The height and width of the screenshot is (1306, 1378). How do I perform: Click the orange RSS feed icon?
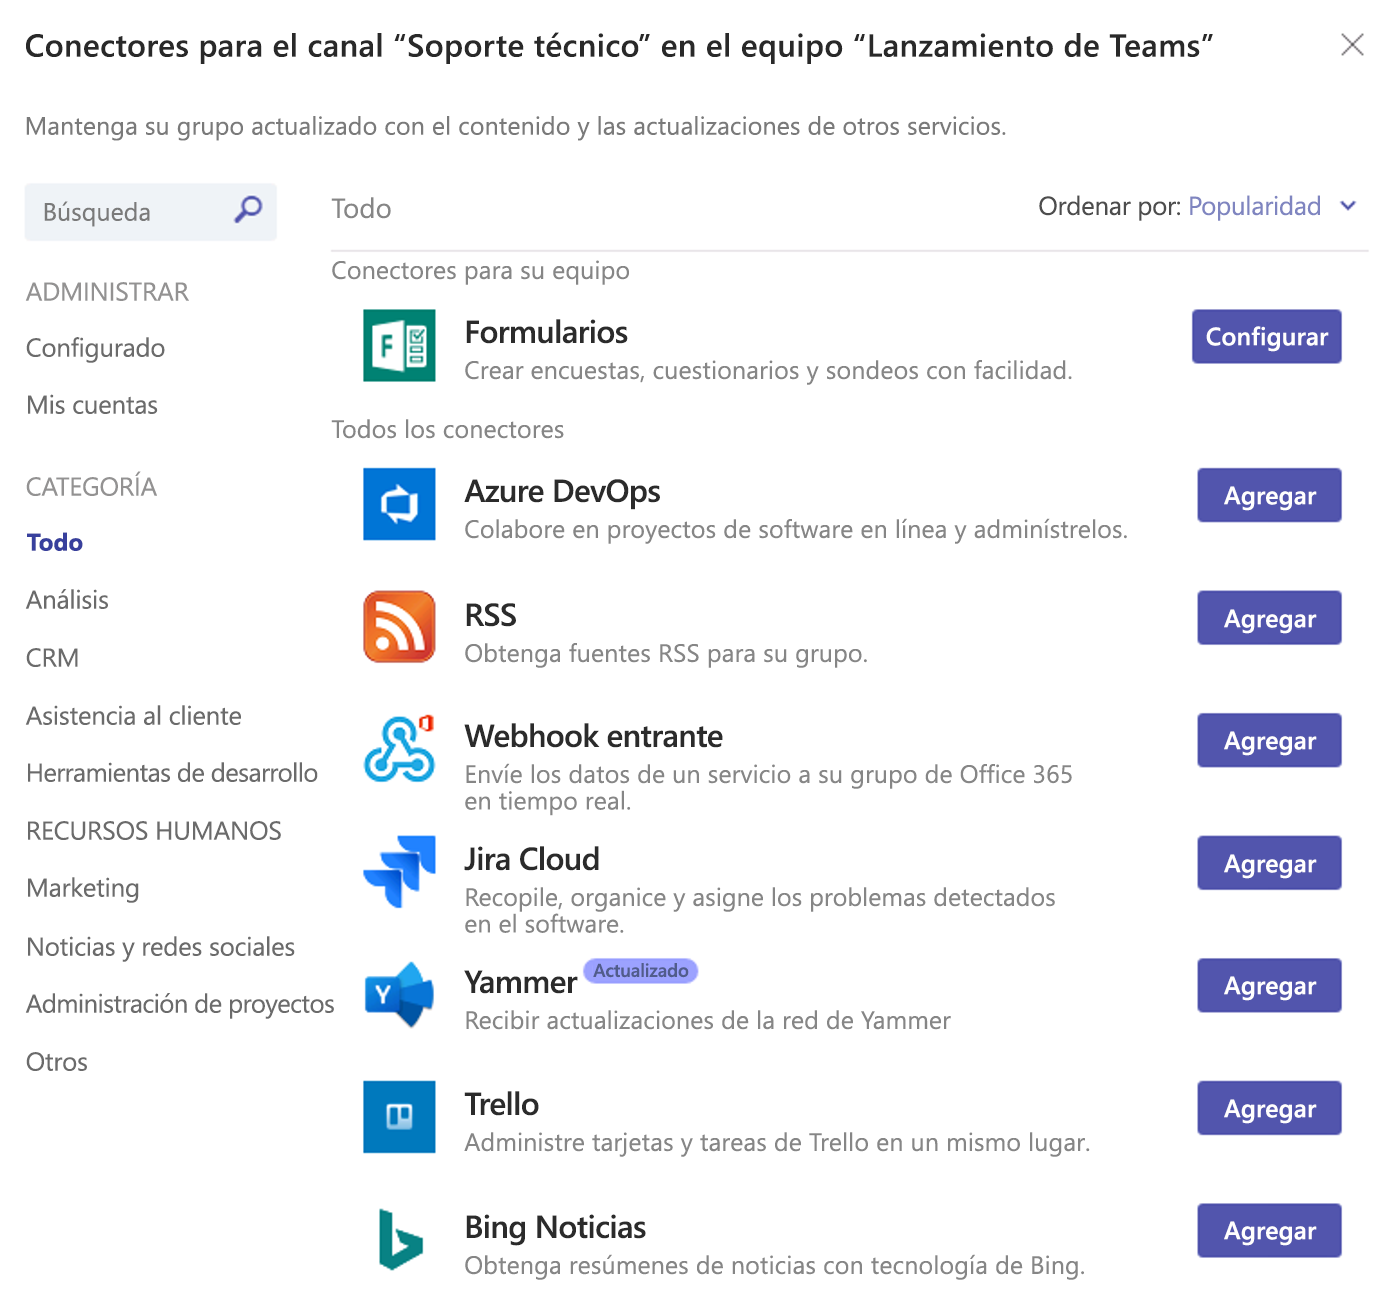coord(399,627)
